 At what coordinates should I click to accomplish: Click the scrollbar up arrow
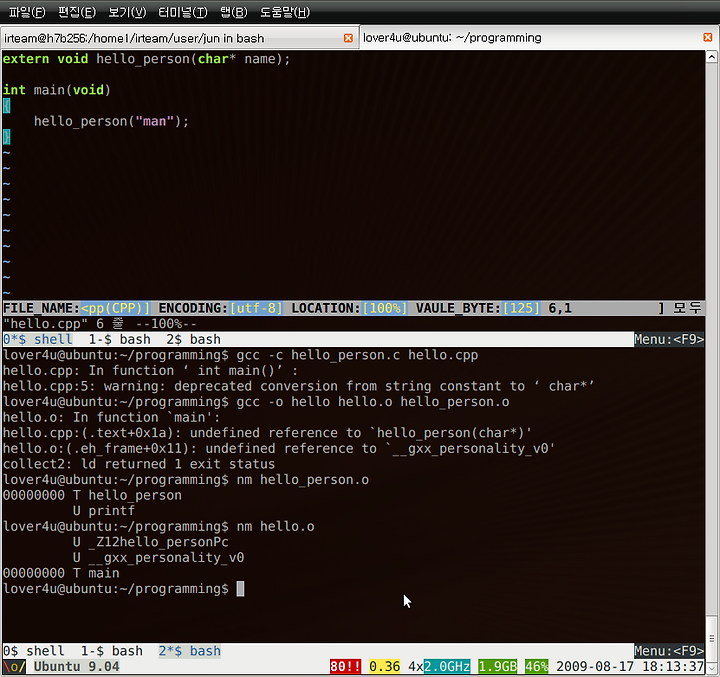click(712, 57)
